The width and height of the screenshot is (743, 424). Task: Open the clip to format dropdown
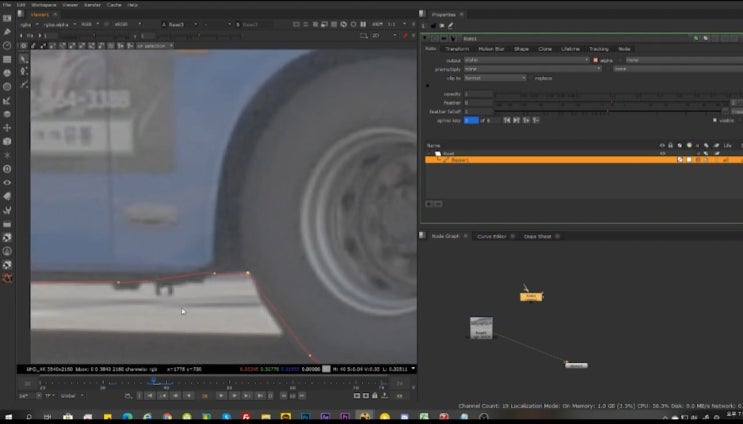coord(494,78)
